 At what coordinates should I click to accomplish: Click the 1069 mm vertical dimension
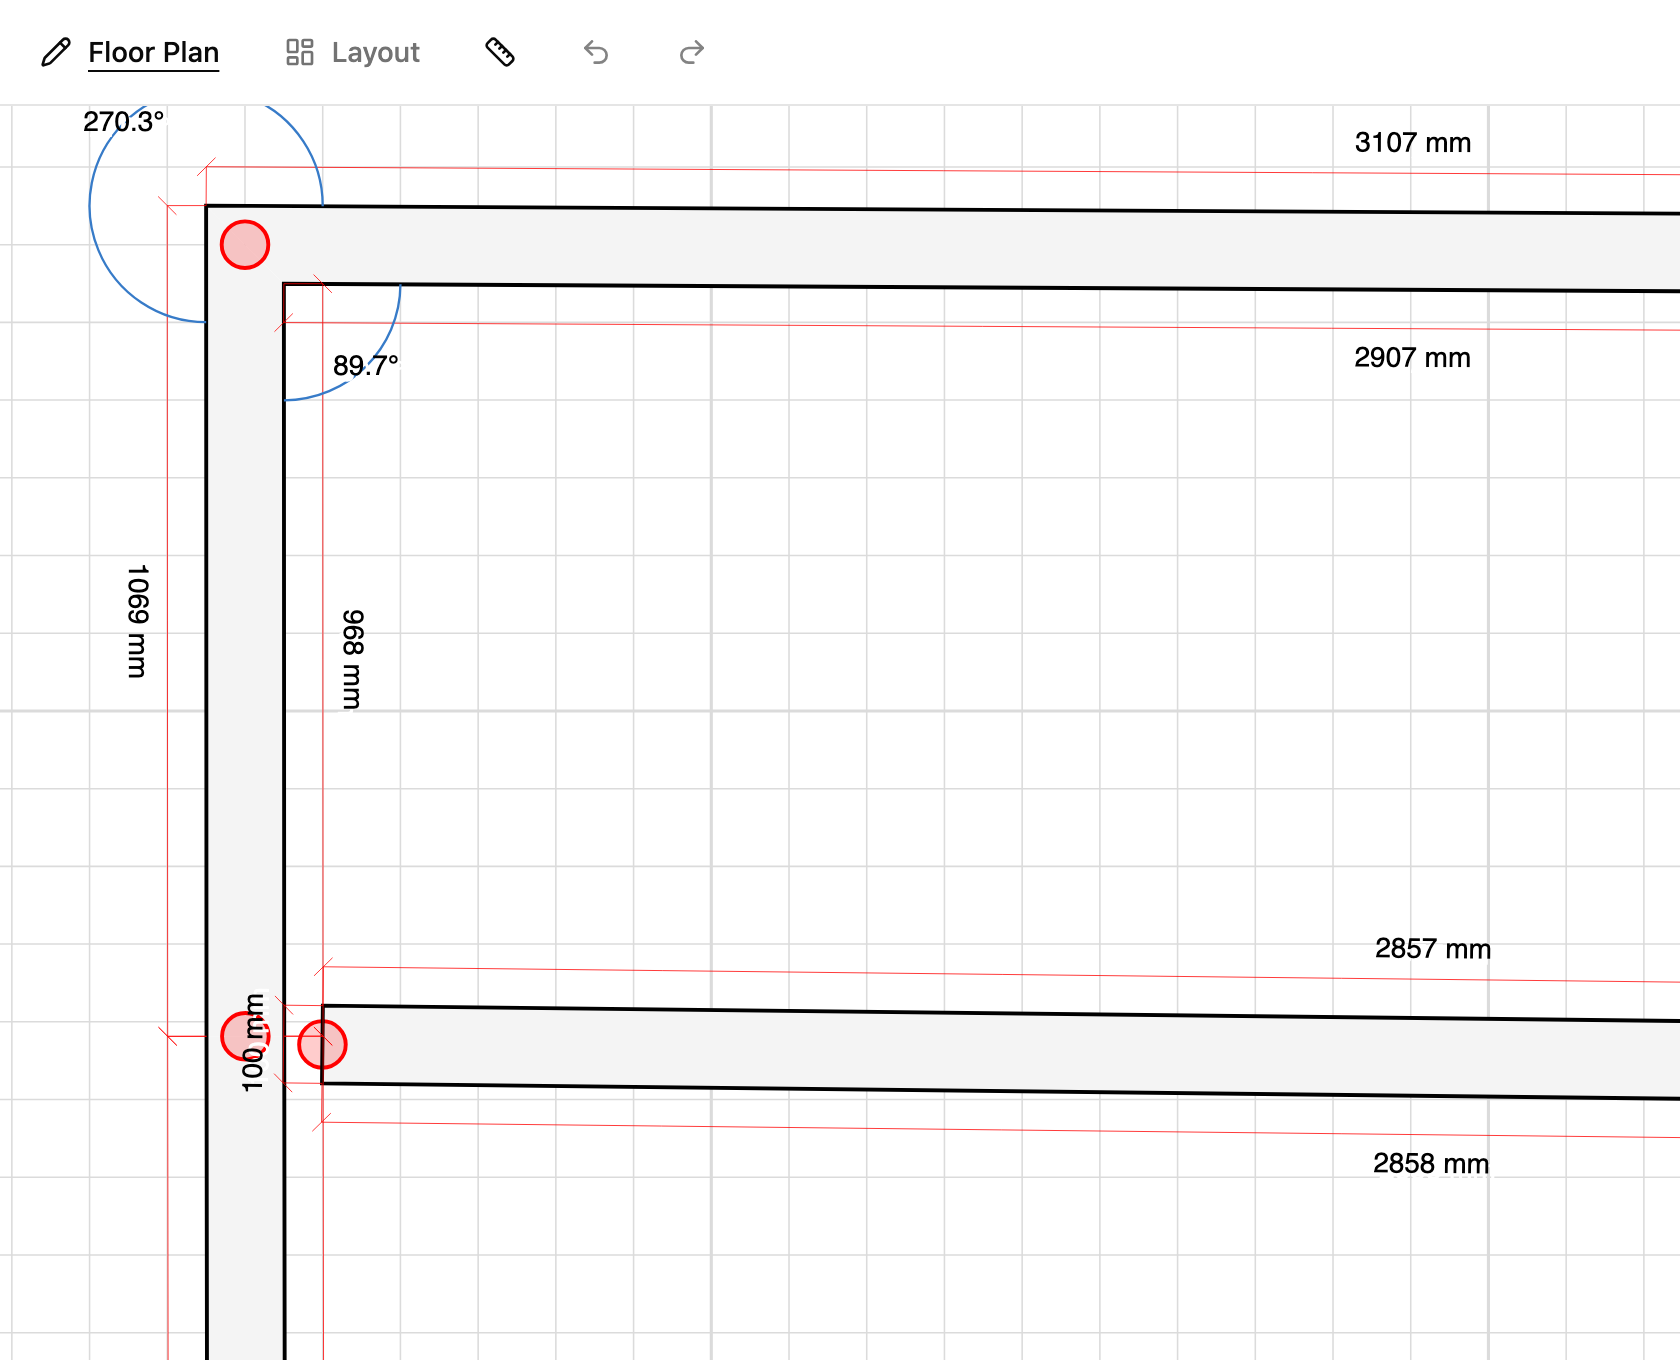(x=137, y=621)
